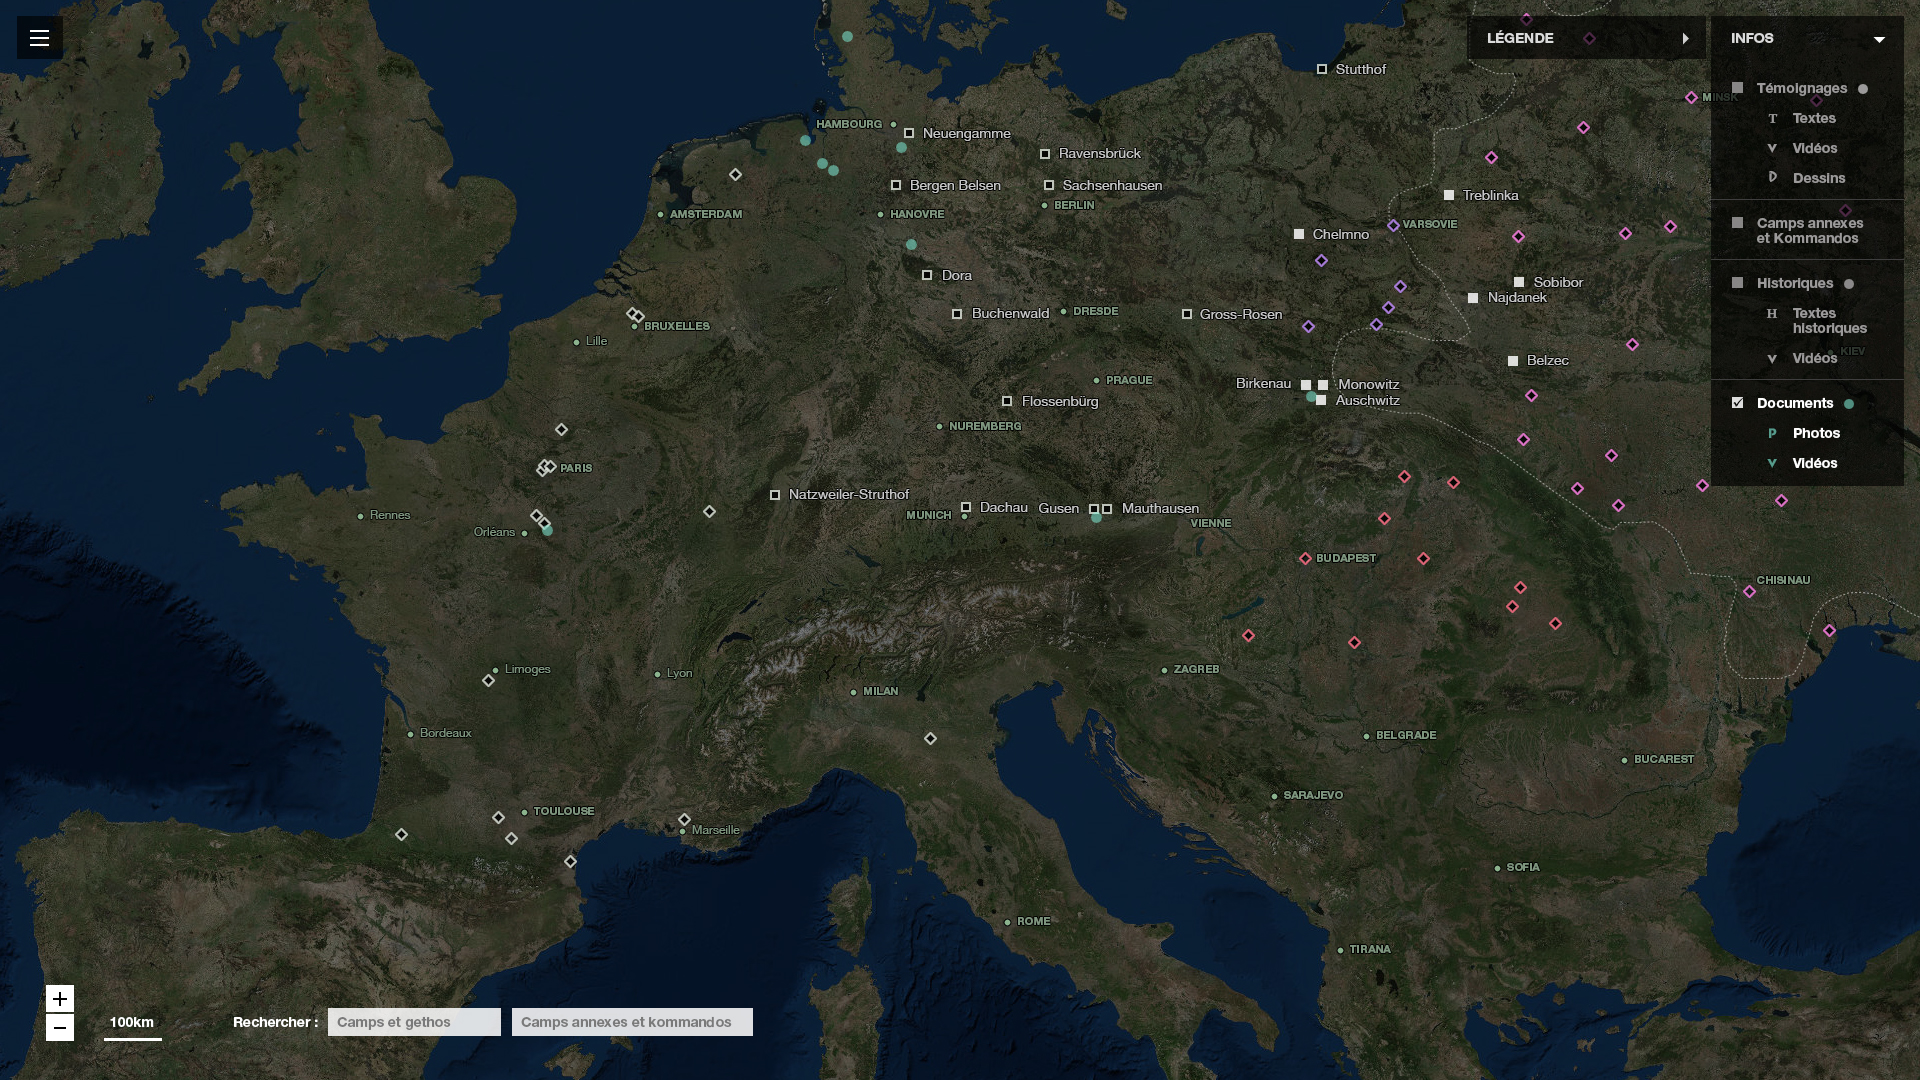This screenshot has width=1920, height=1080.
Task: Click the BERLIN city label
Action: (1074, 205)
